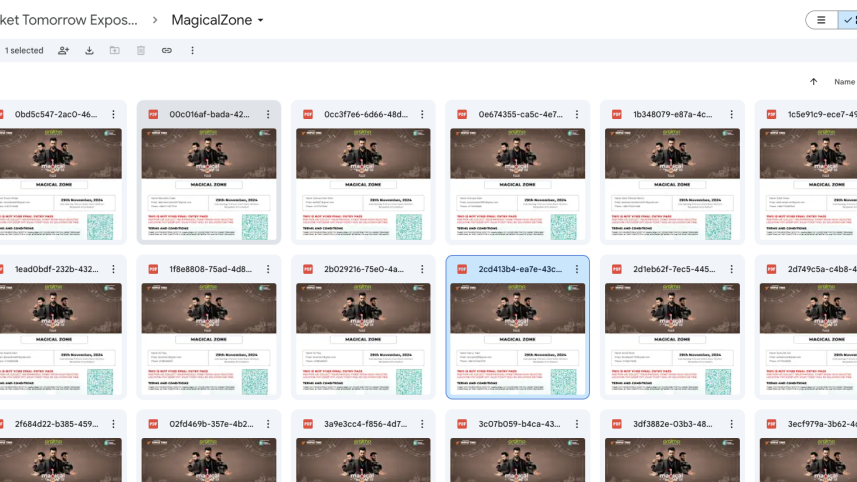Viewport: 857px width, 482px height.
Task: Click the share (add person) icon
Action: click(x=63, y=50)
